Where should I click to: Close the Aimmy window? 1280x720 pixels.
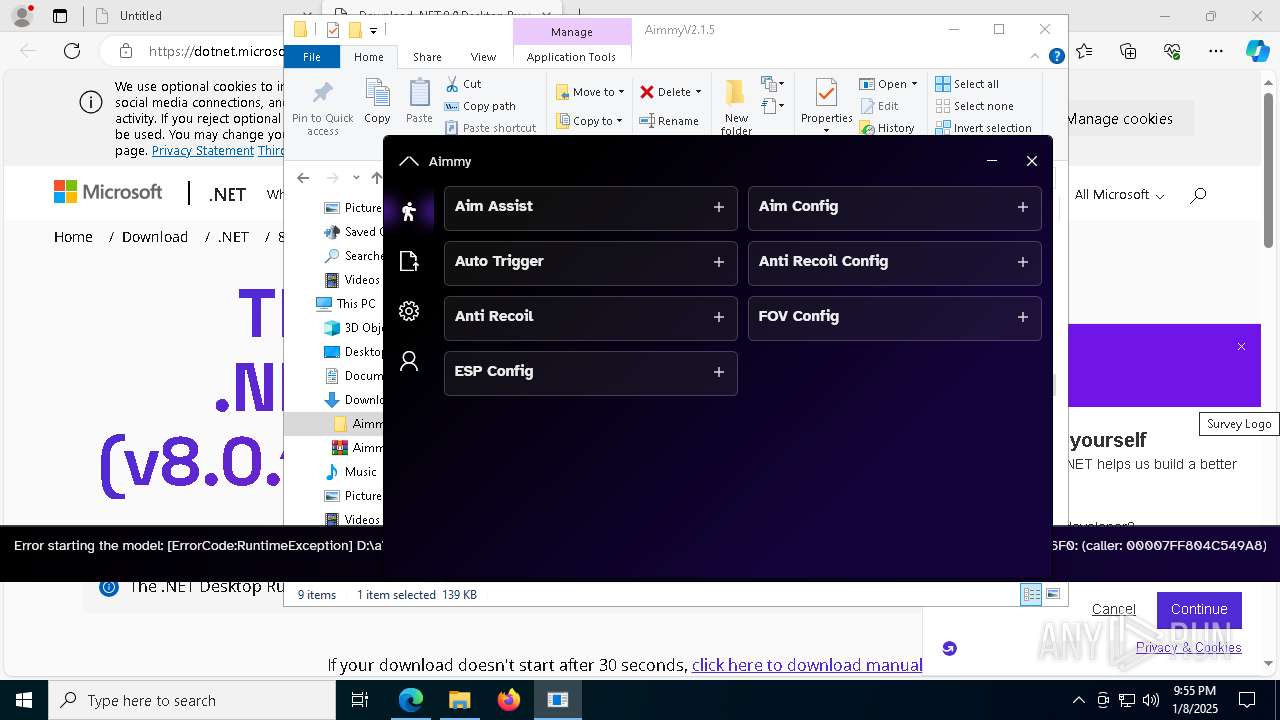pos(1031,161)
